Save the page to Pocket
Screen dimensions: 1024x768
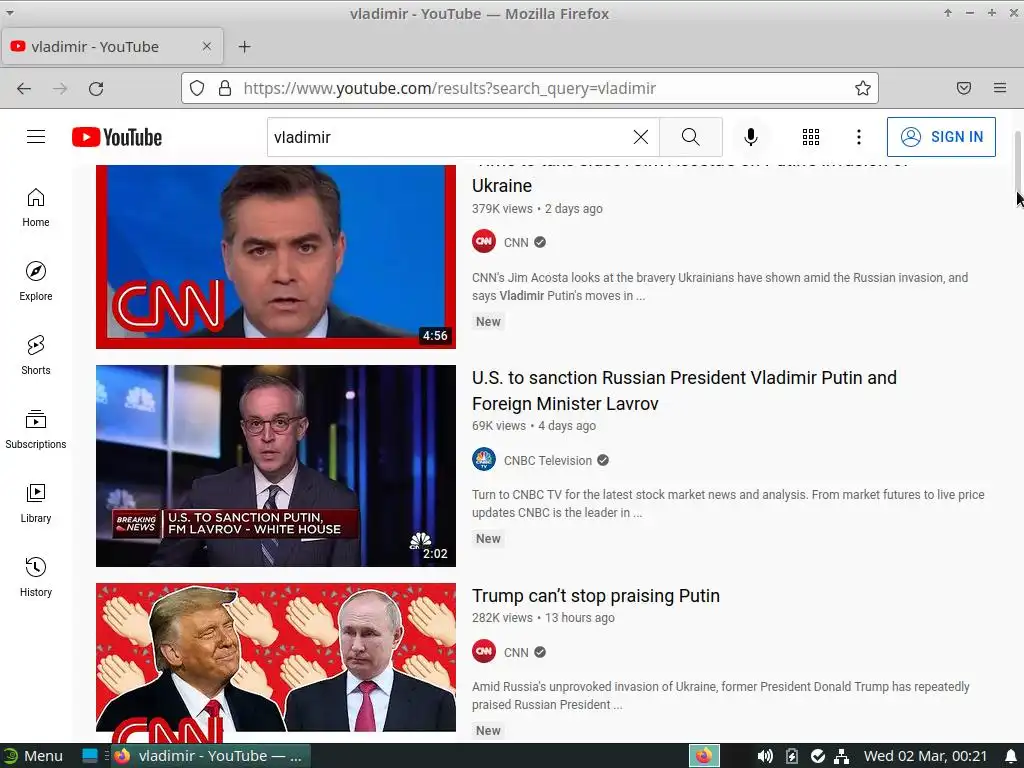click(x=964, y=88)
